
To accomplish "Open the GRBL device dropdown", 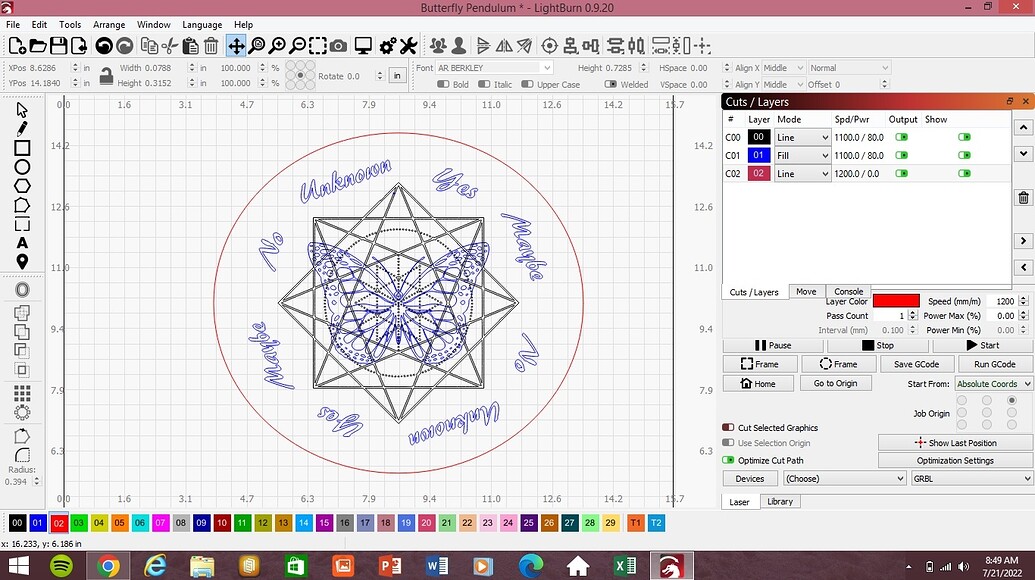I will pyautogui.click(x=972, y=478).
